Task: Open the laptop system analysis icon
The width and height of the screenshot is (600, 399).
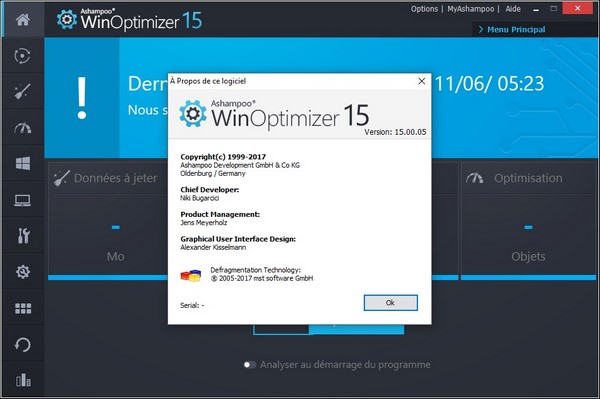Action: point(23,200)
